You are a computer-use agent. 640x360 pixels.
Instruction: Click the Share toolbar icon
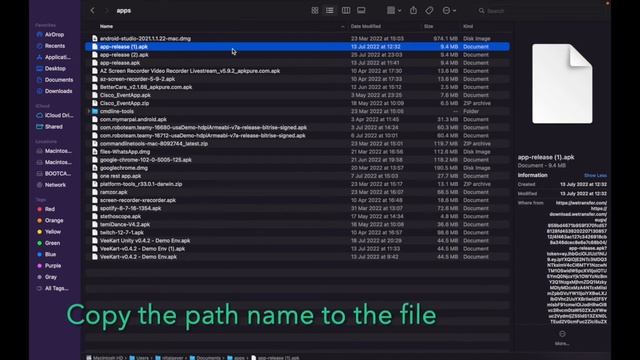coord(413,11)
